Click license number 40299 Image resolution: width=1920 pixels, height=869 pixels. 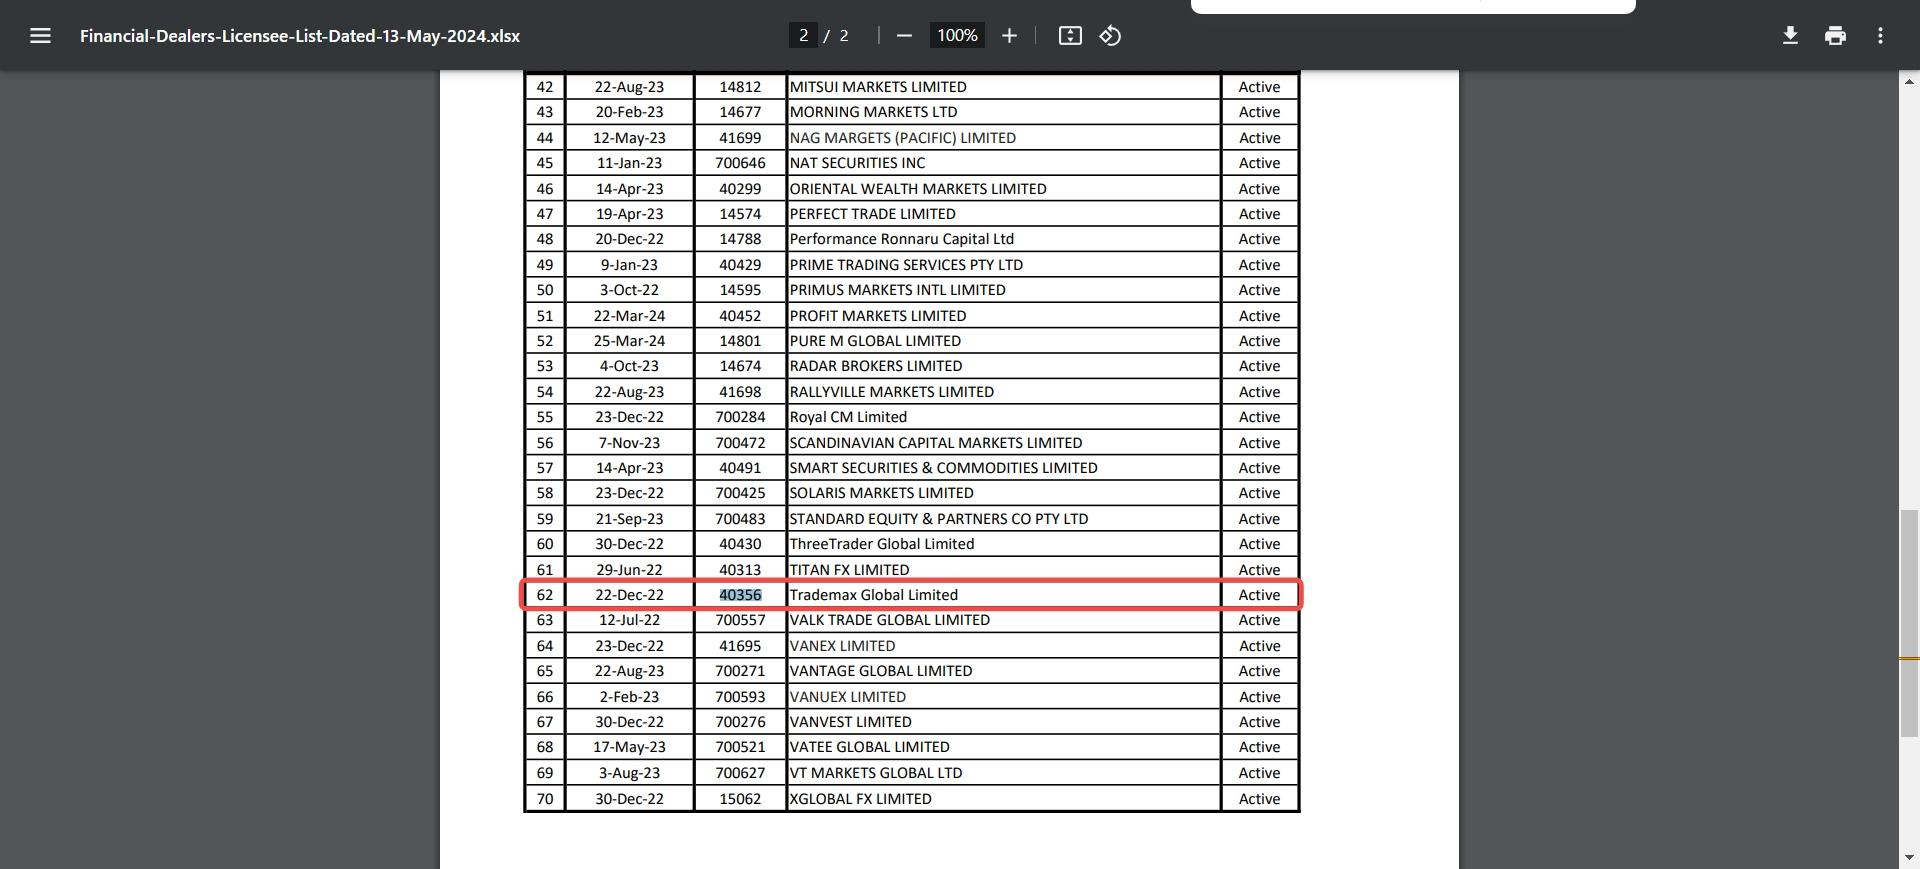click(x=740, y=189)
